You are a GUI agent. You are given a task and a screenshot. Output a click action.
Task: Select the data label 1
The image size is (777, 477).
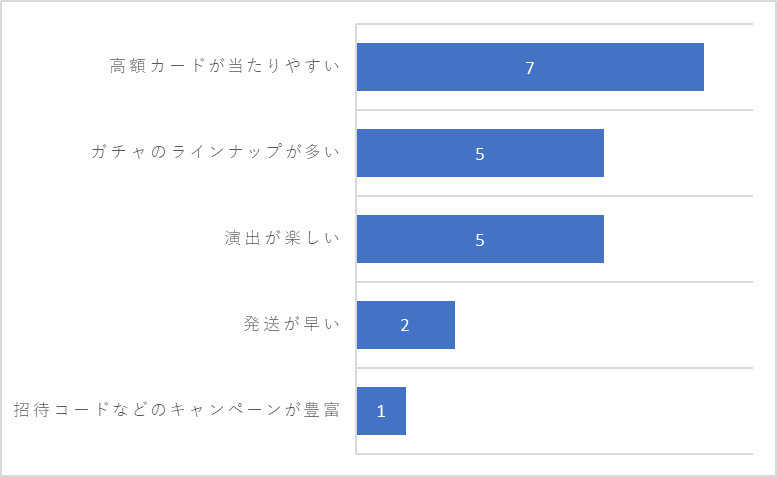pos(381,411)
